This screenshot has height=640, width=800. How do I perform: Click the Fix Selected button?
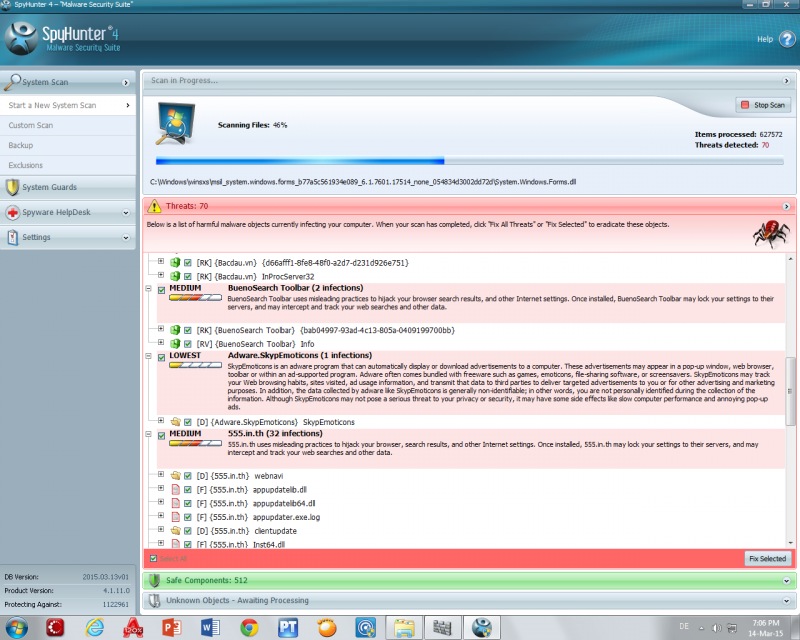coord(768,558)
